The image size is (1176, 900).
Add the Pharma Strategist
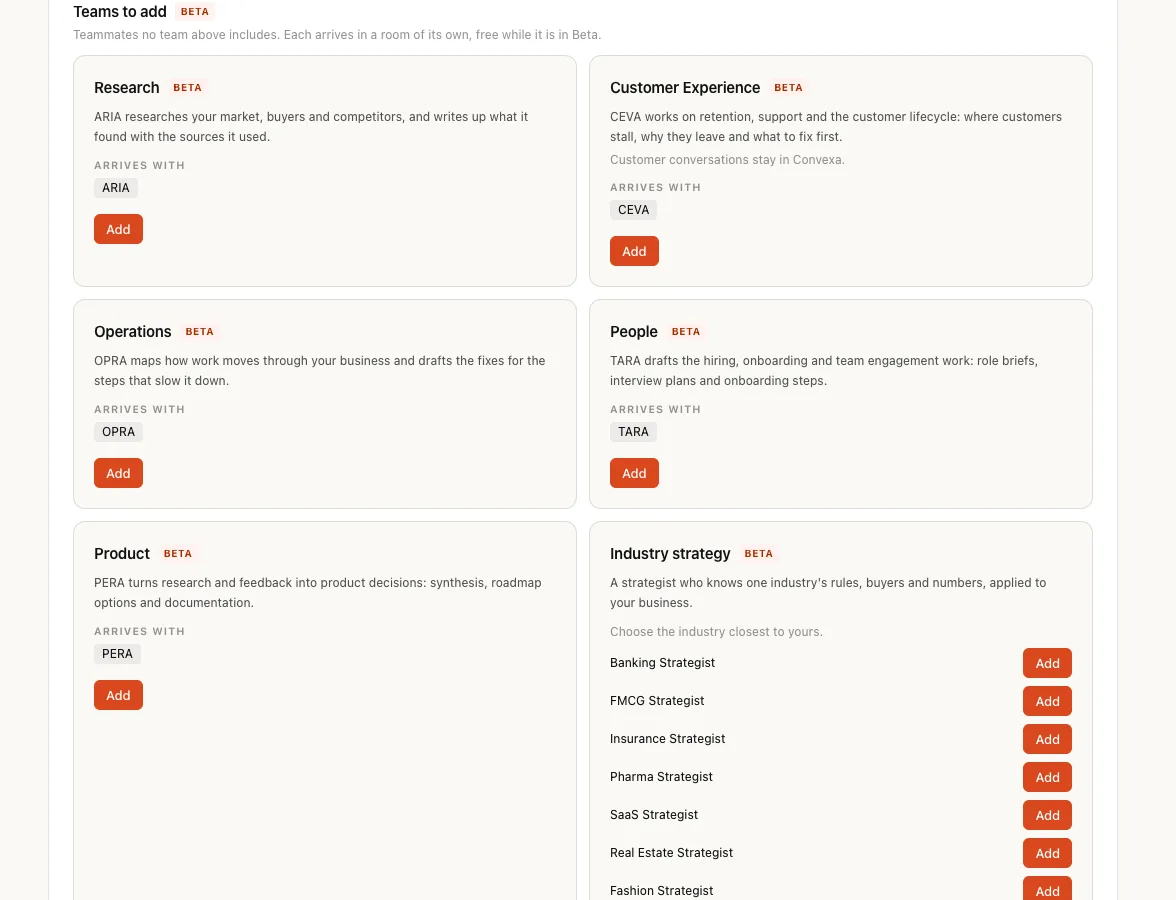point(1047,777)
